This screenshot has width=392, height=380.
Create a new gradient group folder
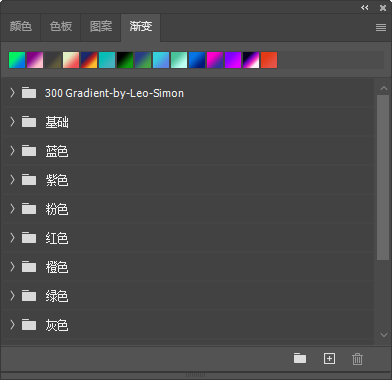[300, 359]
